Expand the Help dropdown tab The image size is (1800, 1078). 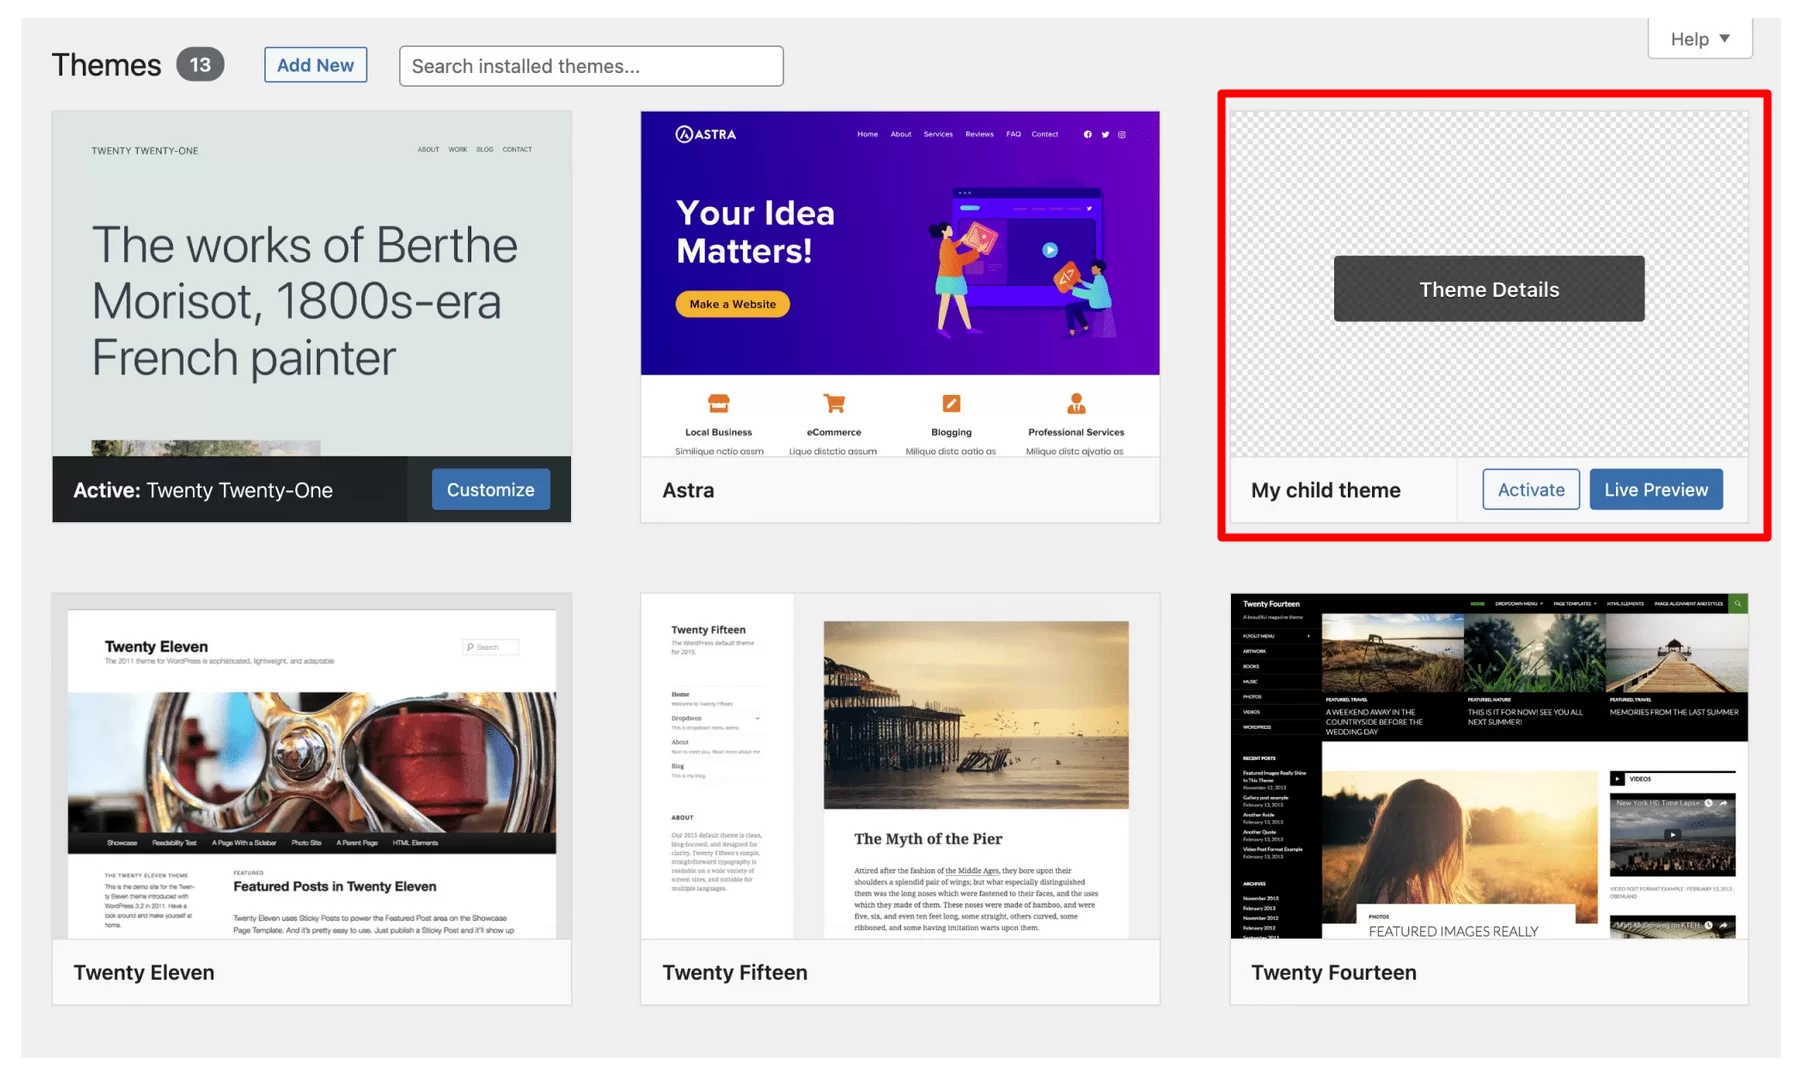pyautogui.click(x=1700, y=39)
